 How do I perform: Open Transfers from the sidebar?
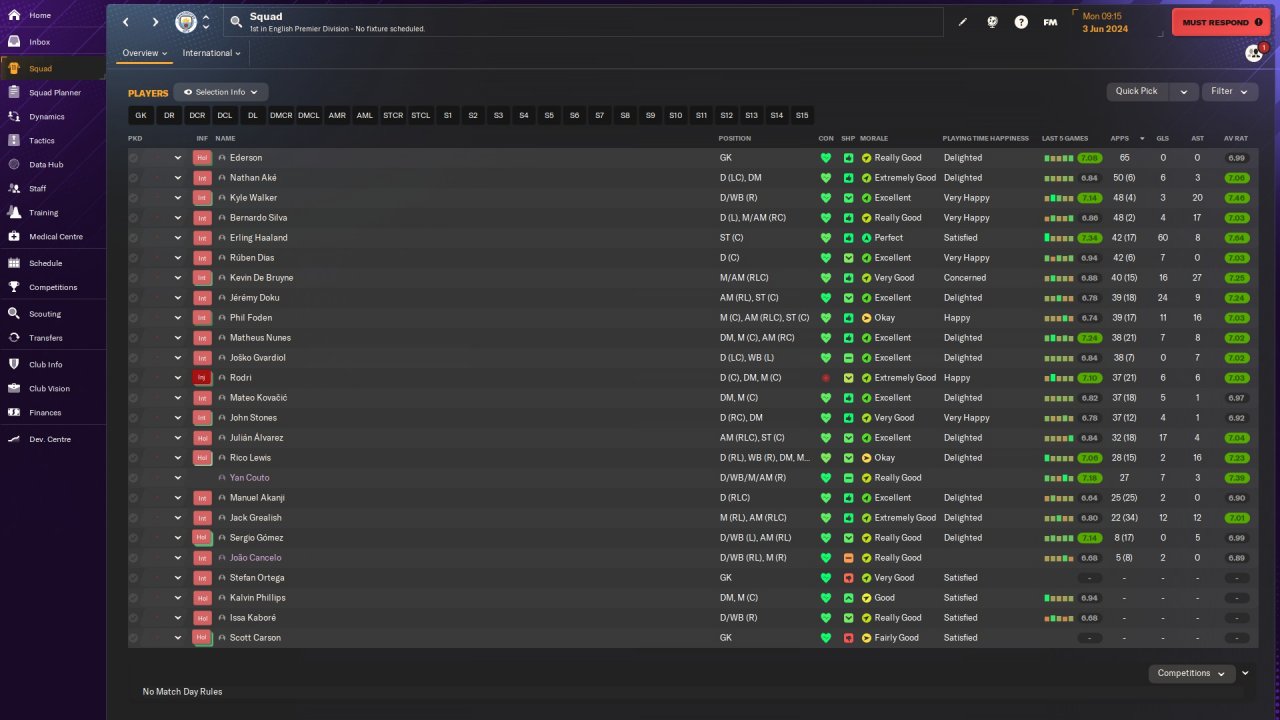click(46, 338)
